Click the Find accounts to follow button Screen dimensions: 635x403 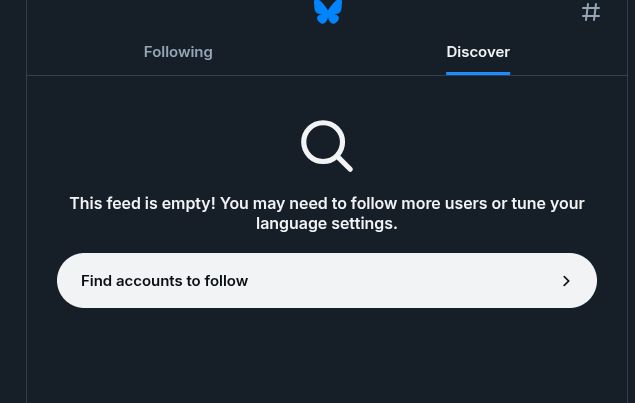pyautogui.click(x=327, y=280)
